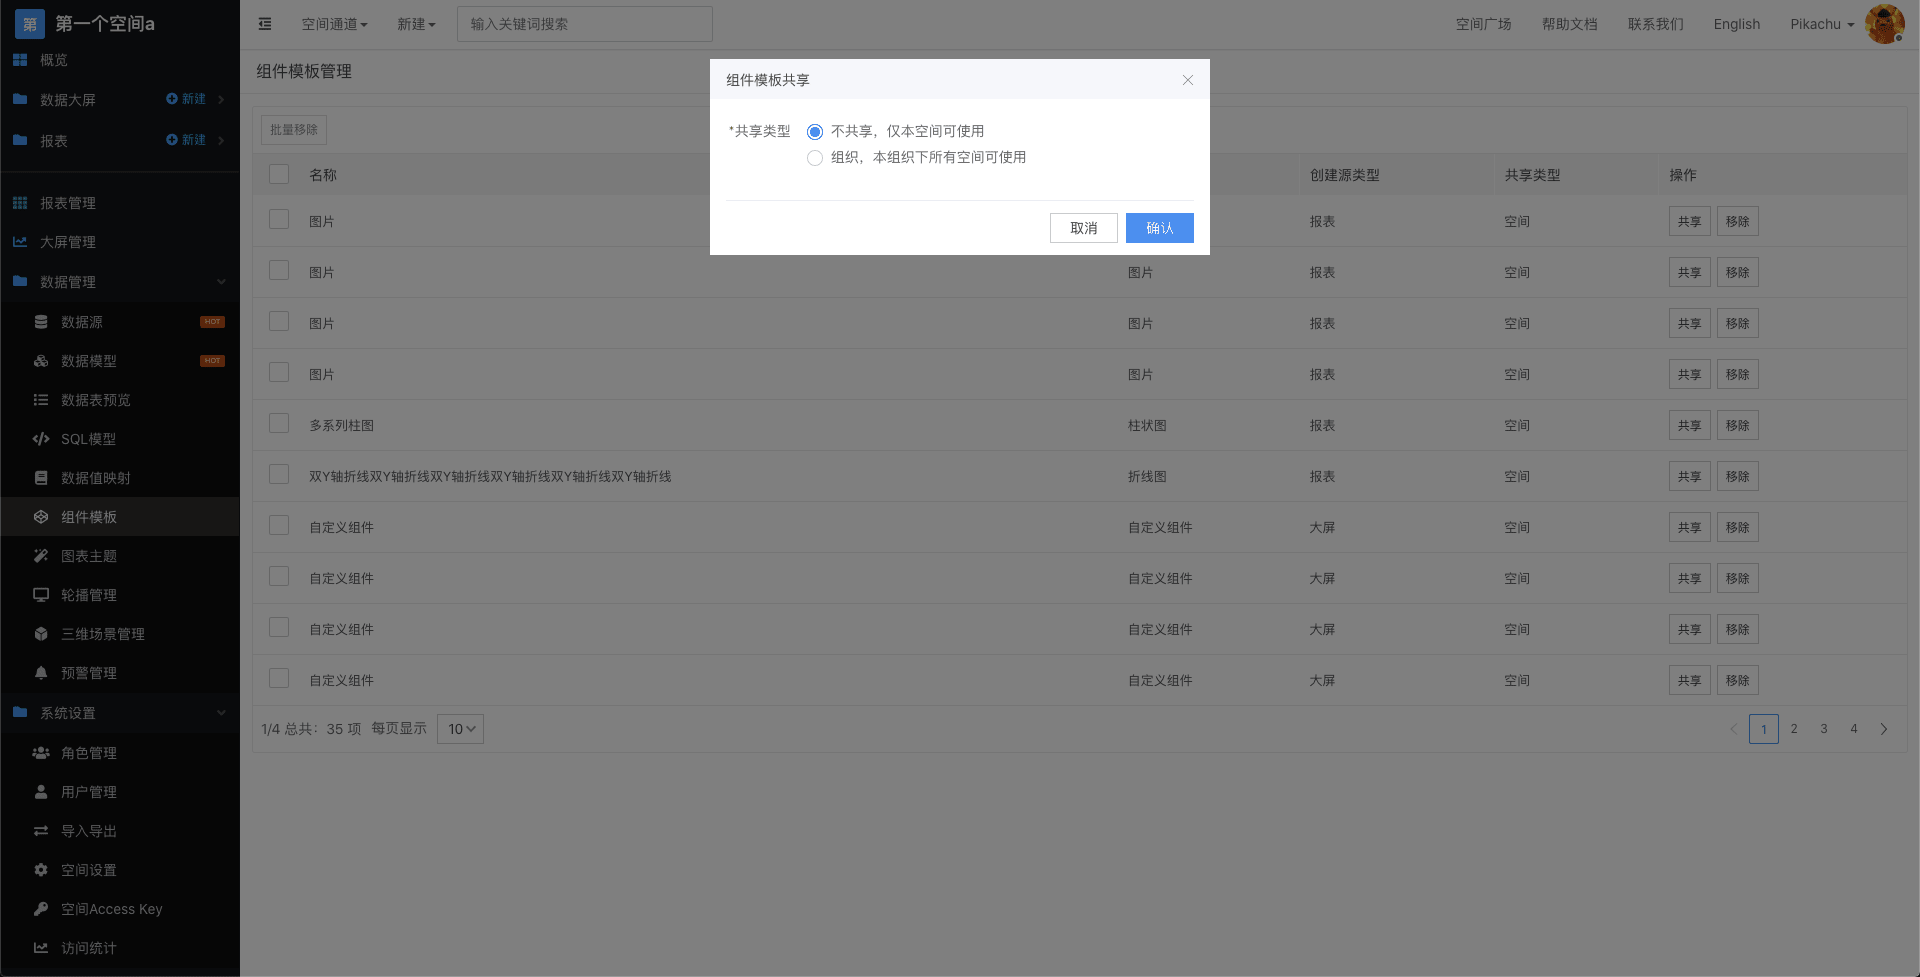Open 空间广场 in the top navigation
Screen dimensions: 1920x977
pyautogui.click(x=1483, y=24)
